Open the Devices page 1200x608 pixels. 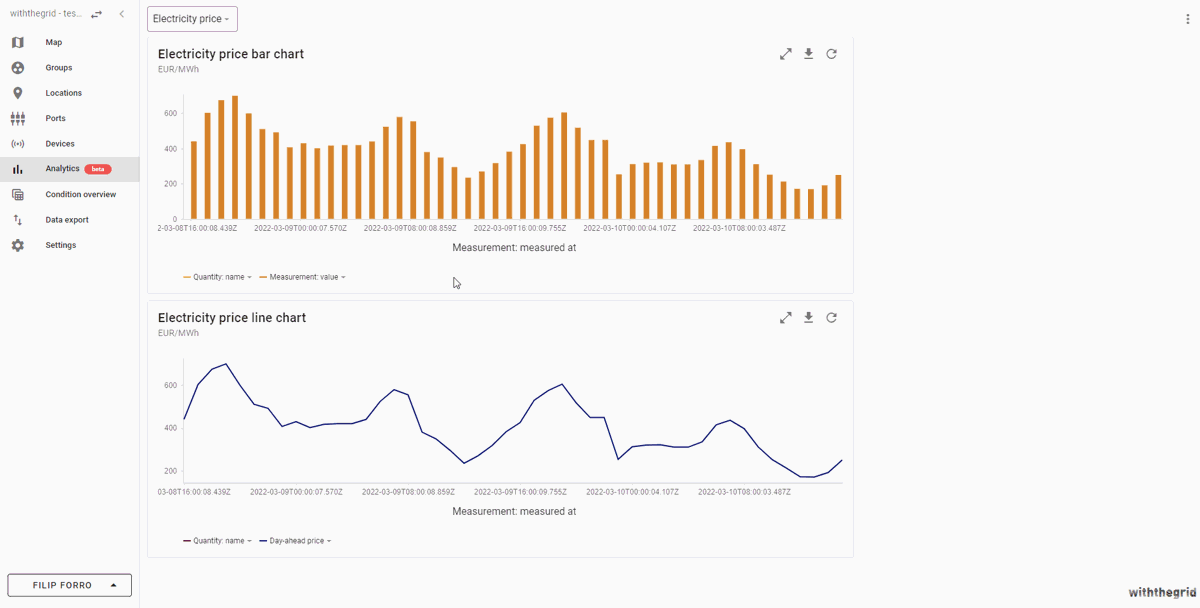point(60,144)
